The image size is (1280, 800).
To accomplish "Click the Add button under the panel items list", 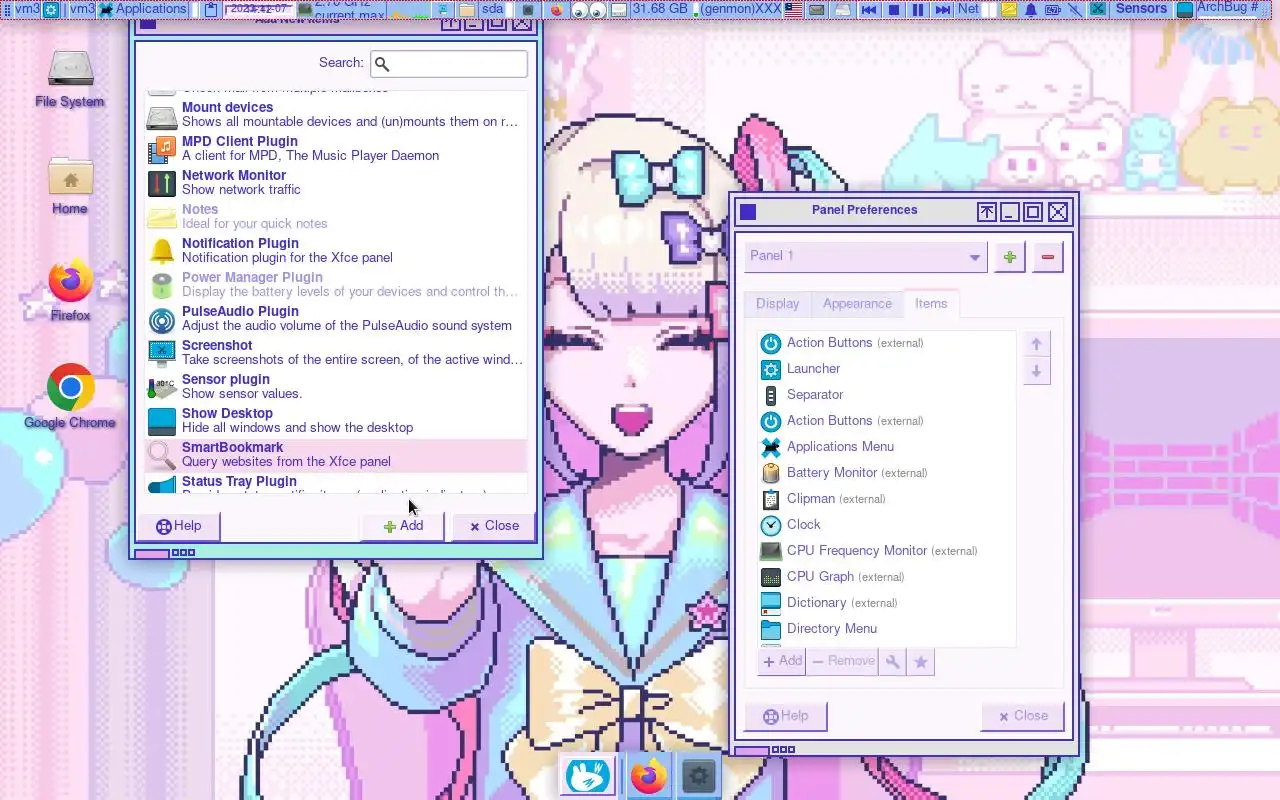I will coord(782,661).
